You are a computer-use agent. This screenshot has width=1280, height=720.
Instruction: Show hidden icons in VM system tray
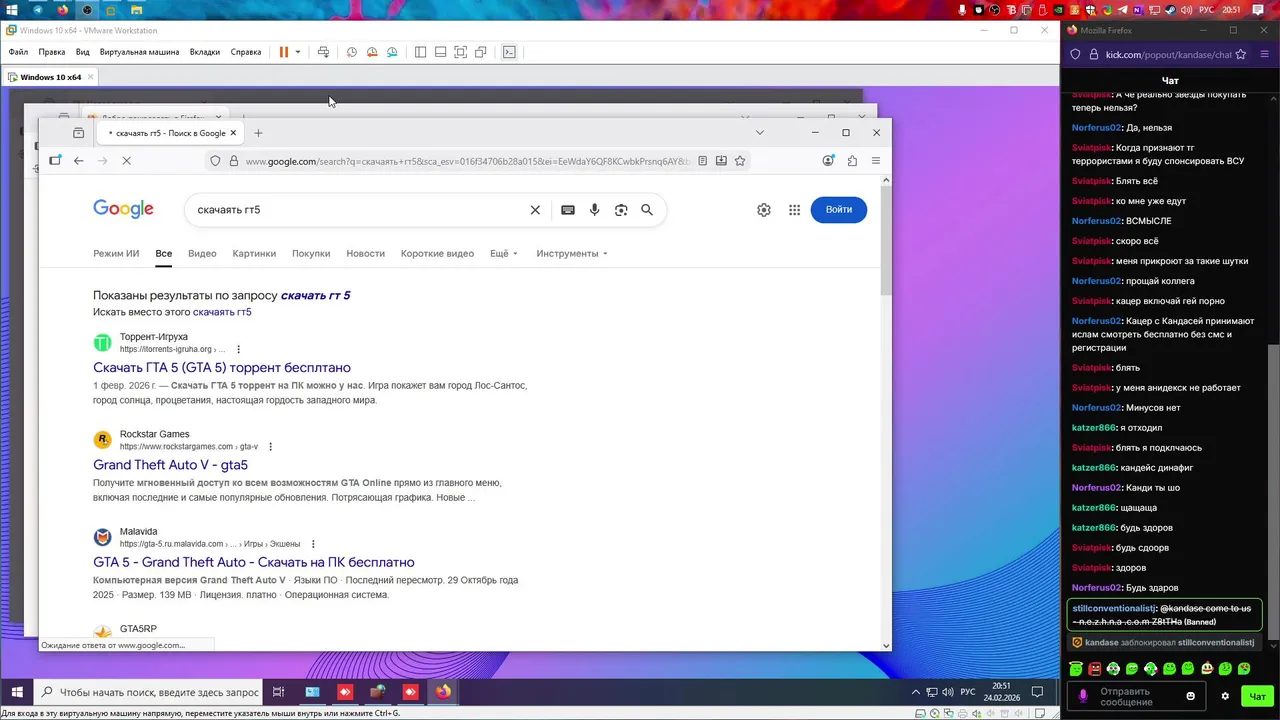(x=915, y=691)
